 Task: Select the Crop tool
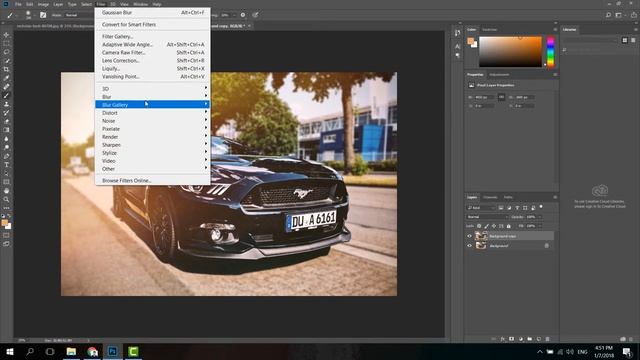tap(6, 69)
